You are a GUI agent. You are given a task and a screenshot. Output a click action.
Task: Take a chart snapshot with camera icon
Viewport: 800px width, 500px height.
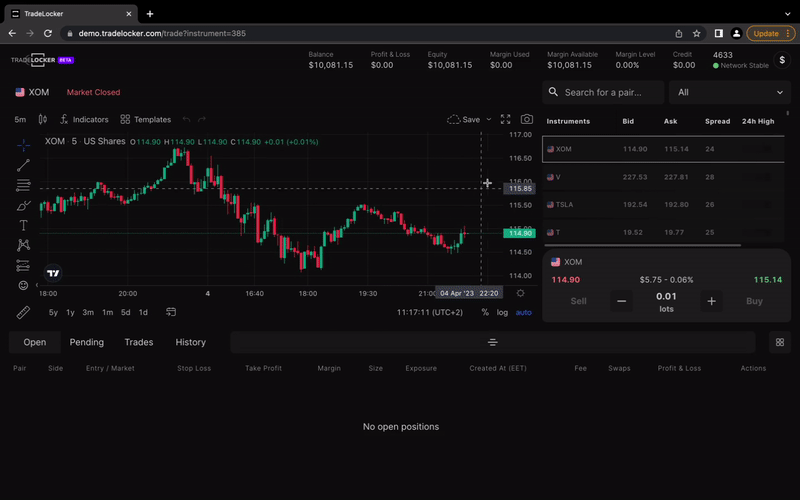click(527, 119)
